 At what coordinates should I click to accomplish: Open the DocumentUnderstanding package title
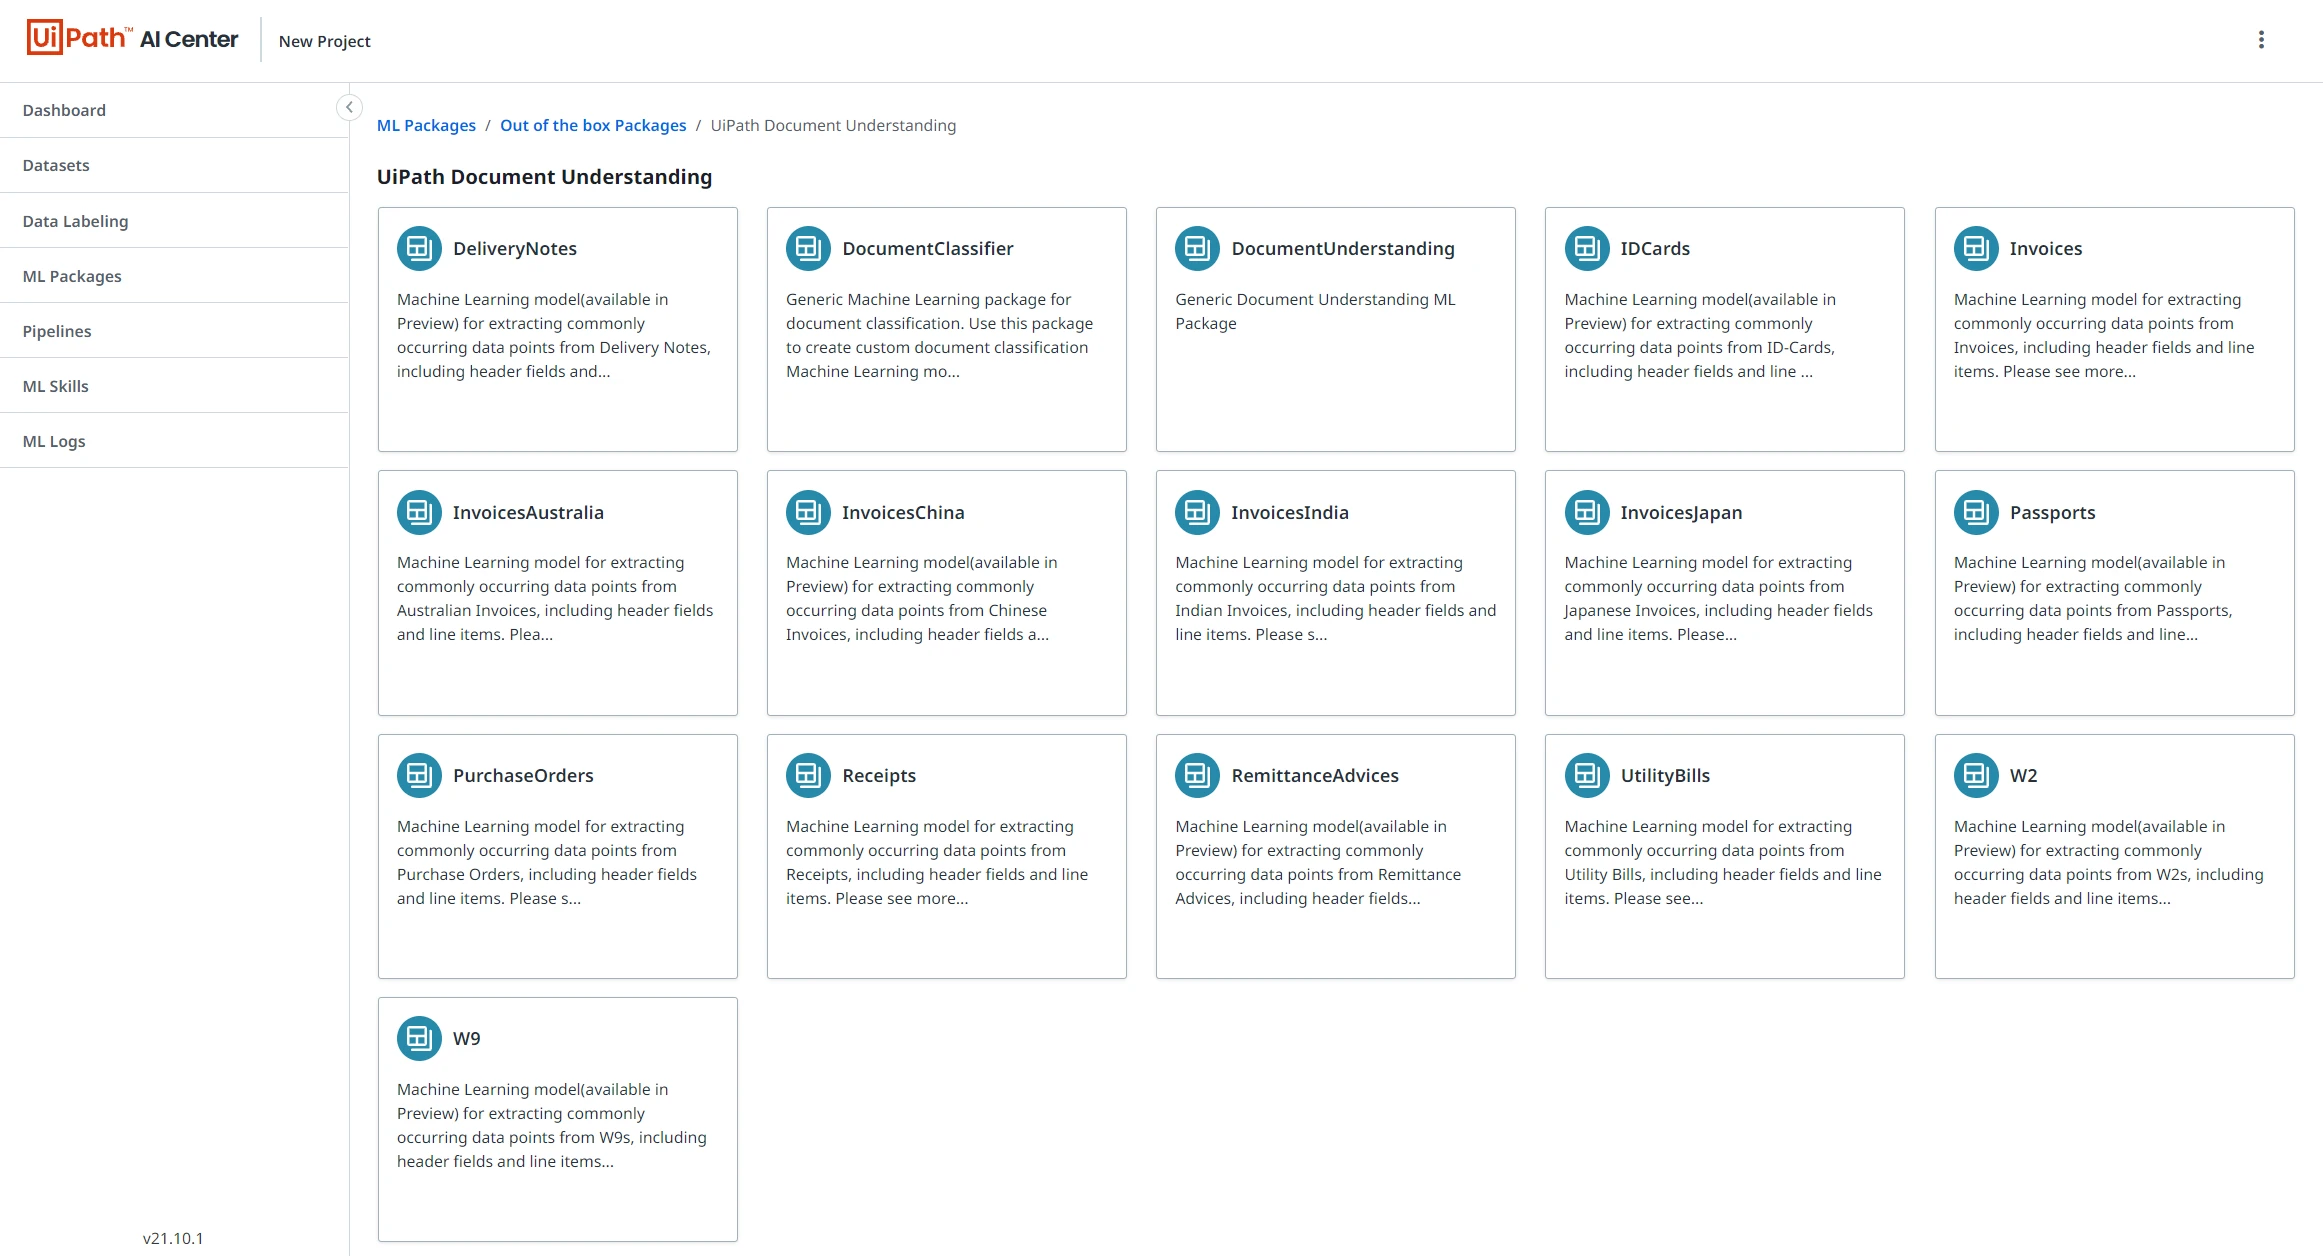(x=1343, y=248)
